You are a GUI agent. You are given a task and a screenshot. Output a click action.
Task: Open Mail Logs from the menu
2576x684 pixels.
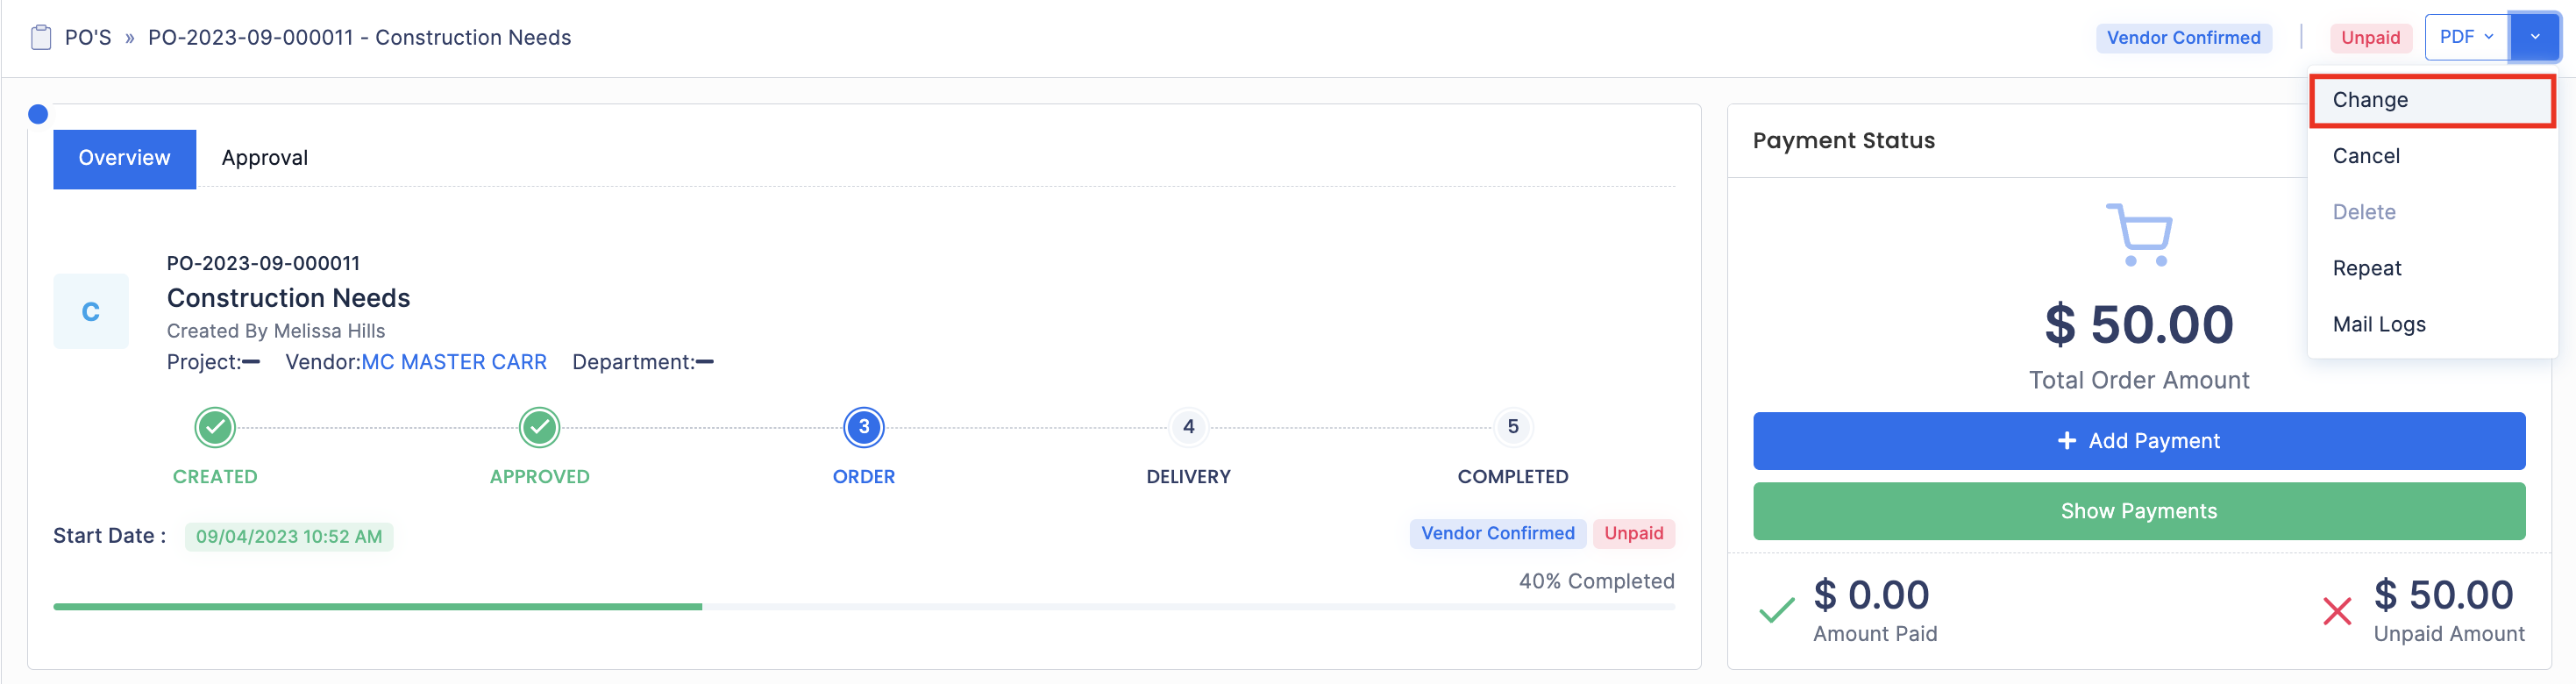pos(2379,324)
